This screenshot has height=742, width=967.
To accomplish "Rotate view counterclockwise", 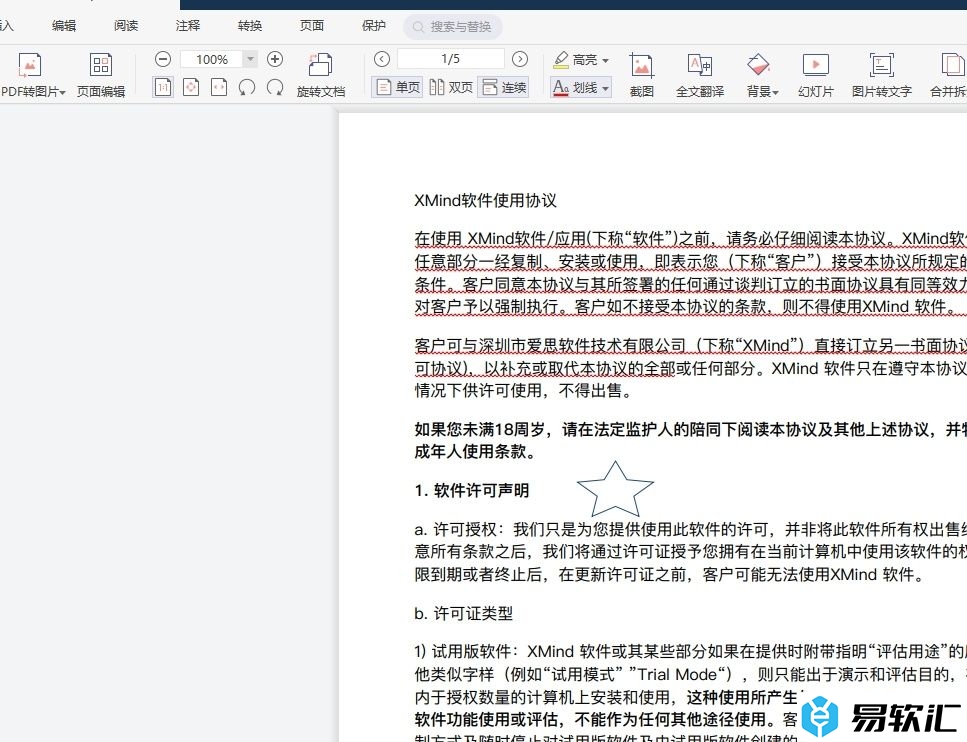I will click(247, 88).
